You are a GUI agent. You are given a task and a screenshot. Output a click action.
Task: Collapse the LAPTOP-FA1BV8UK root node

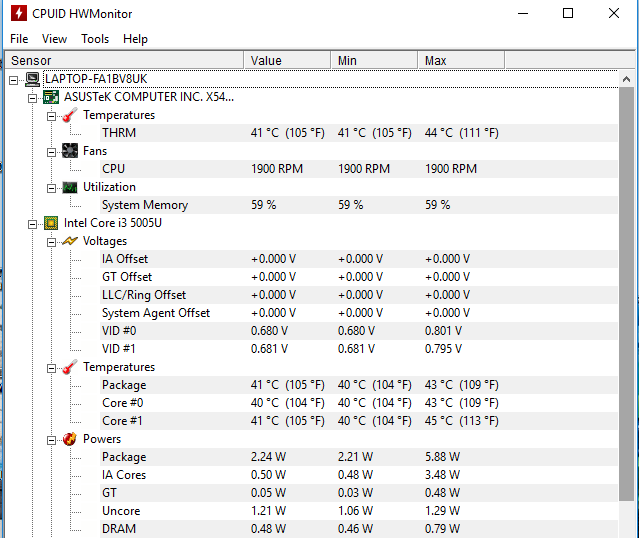click(x=13, y=80)
